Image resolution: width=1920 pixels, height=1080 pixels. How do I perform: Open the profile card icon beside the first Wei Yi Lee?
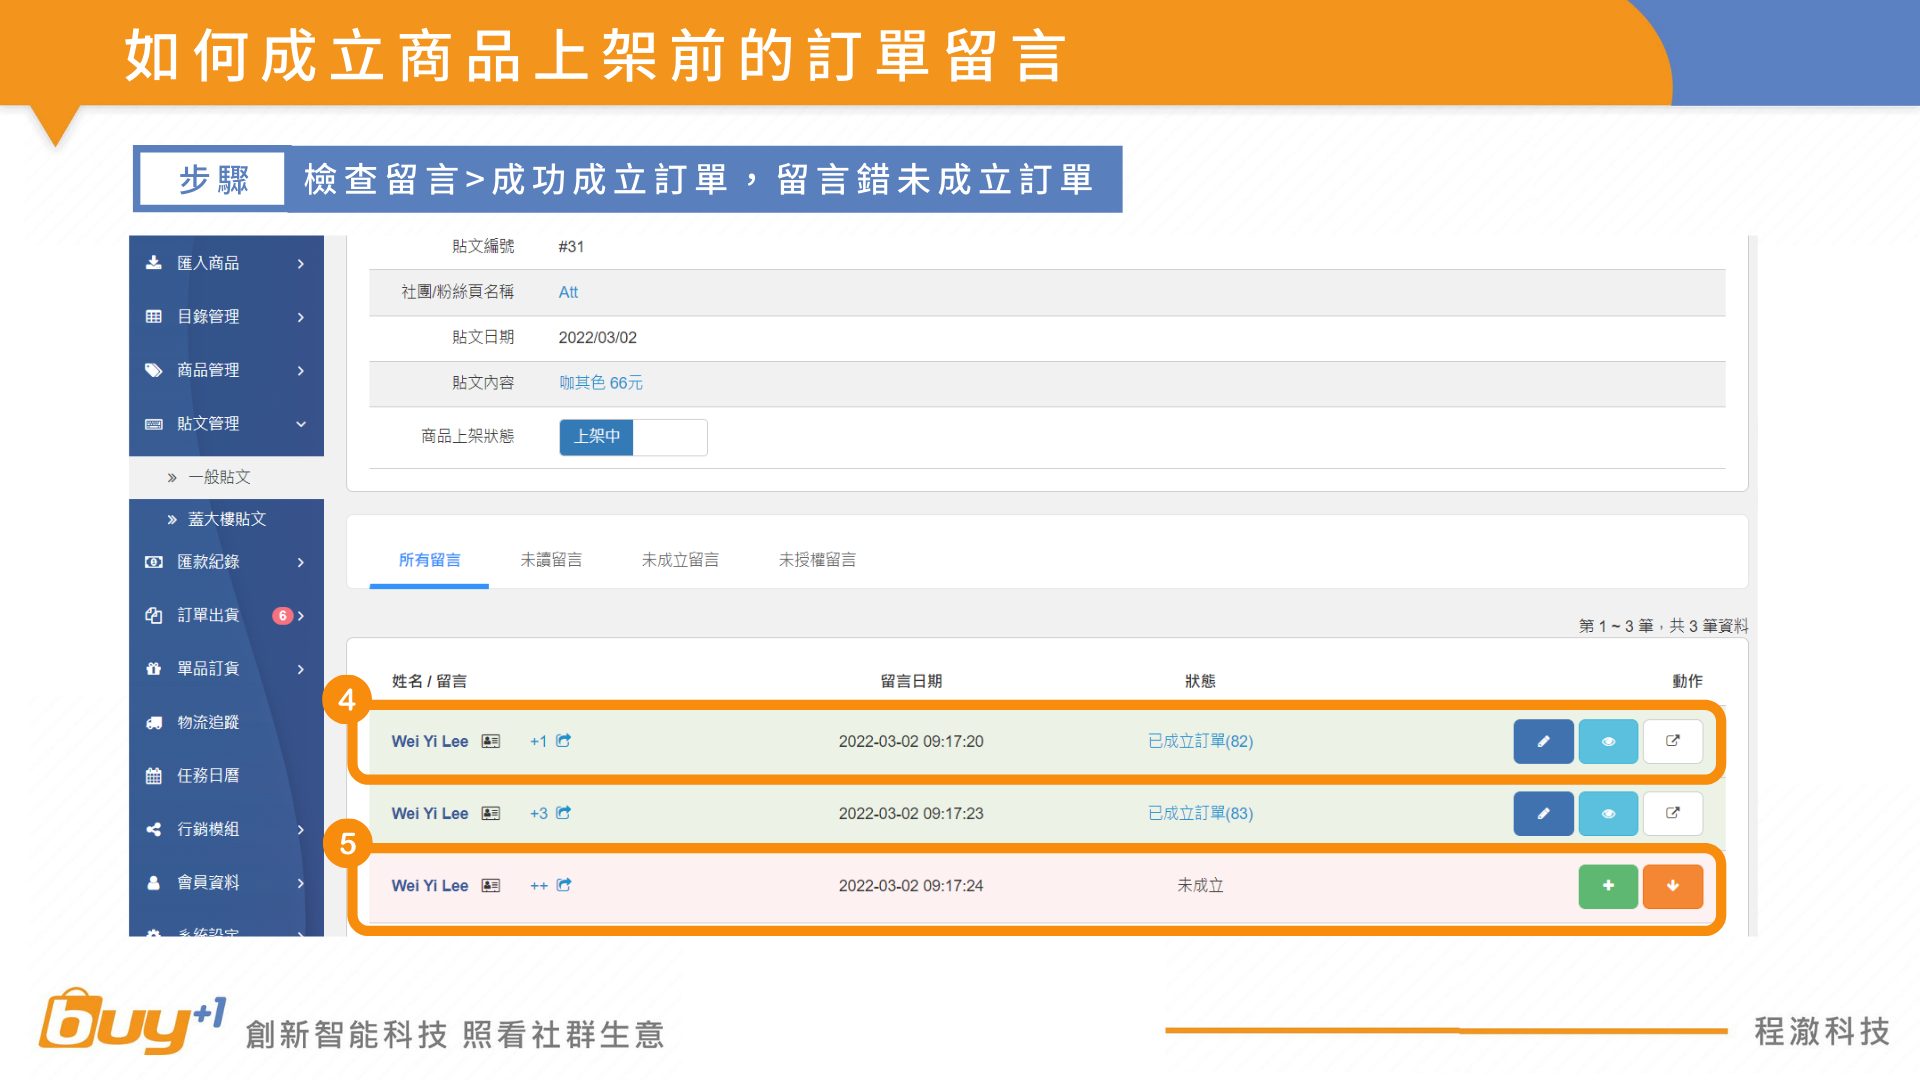490,741
